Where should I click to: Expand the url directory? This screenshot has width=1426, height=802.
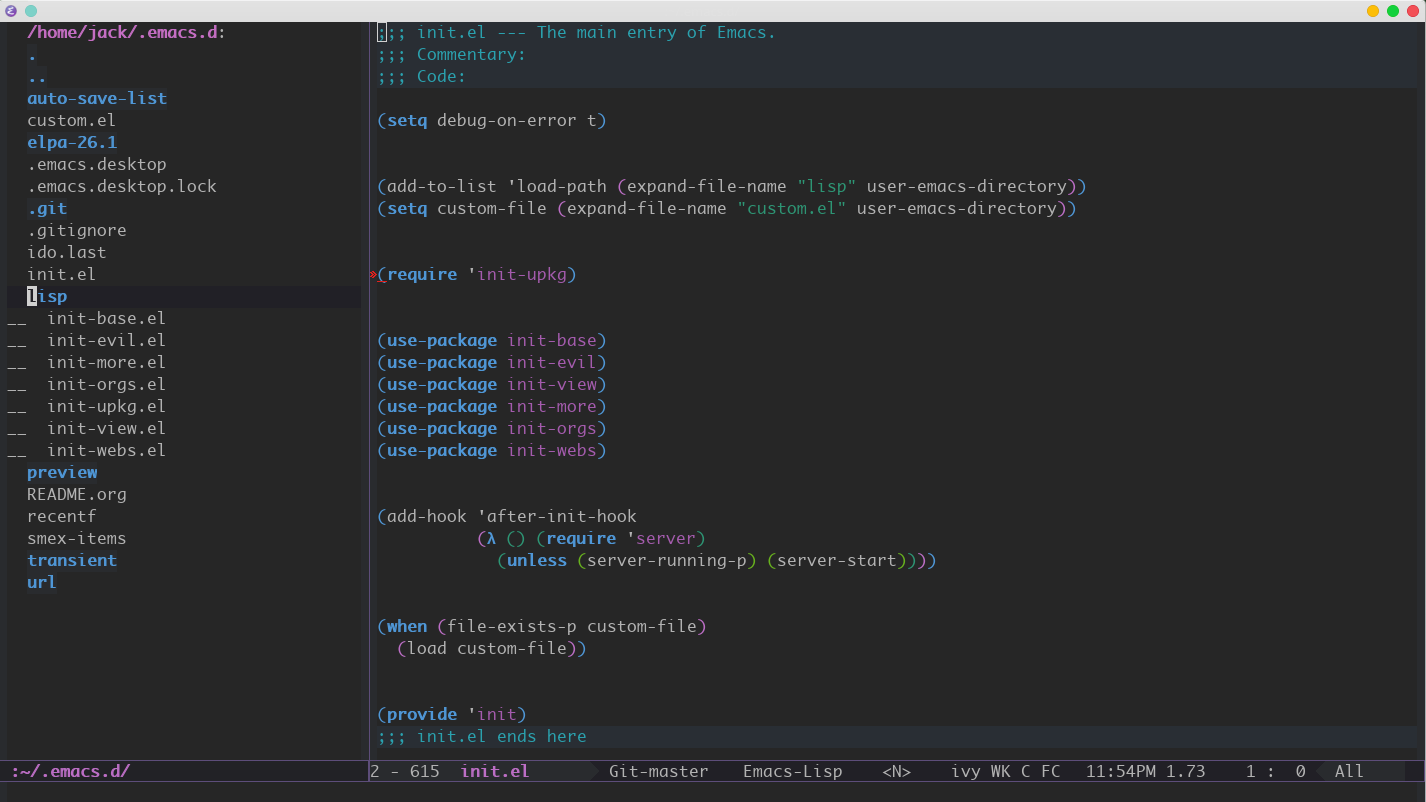pyautogui.click(x=42, y=582)
